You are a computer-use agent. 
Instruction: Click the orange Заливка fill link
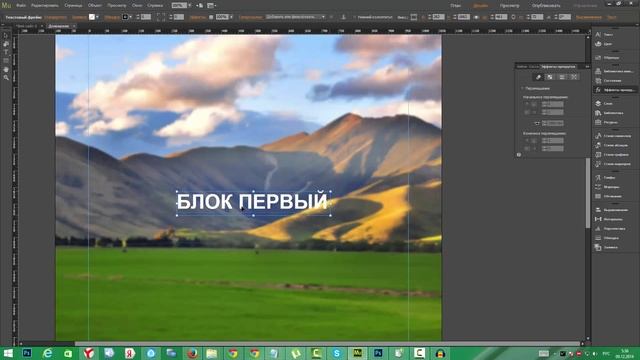click(79, 17)
